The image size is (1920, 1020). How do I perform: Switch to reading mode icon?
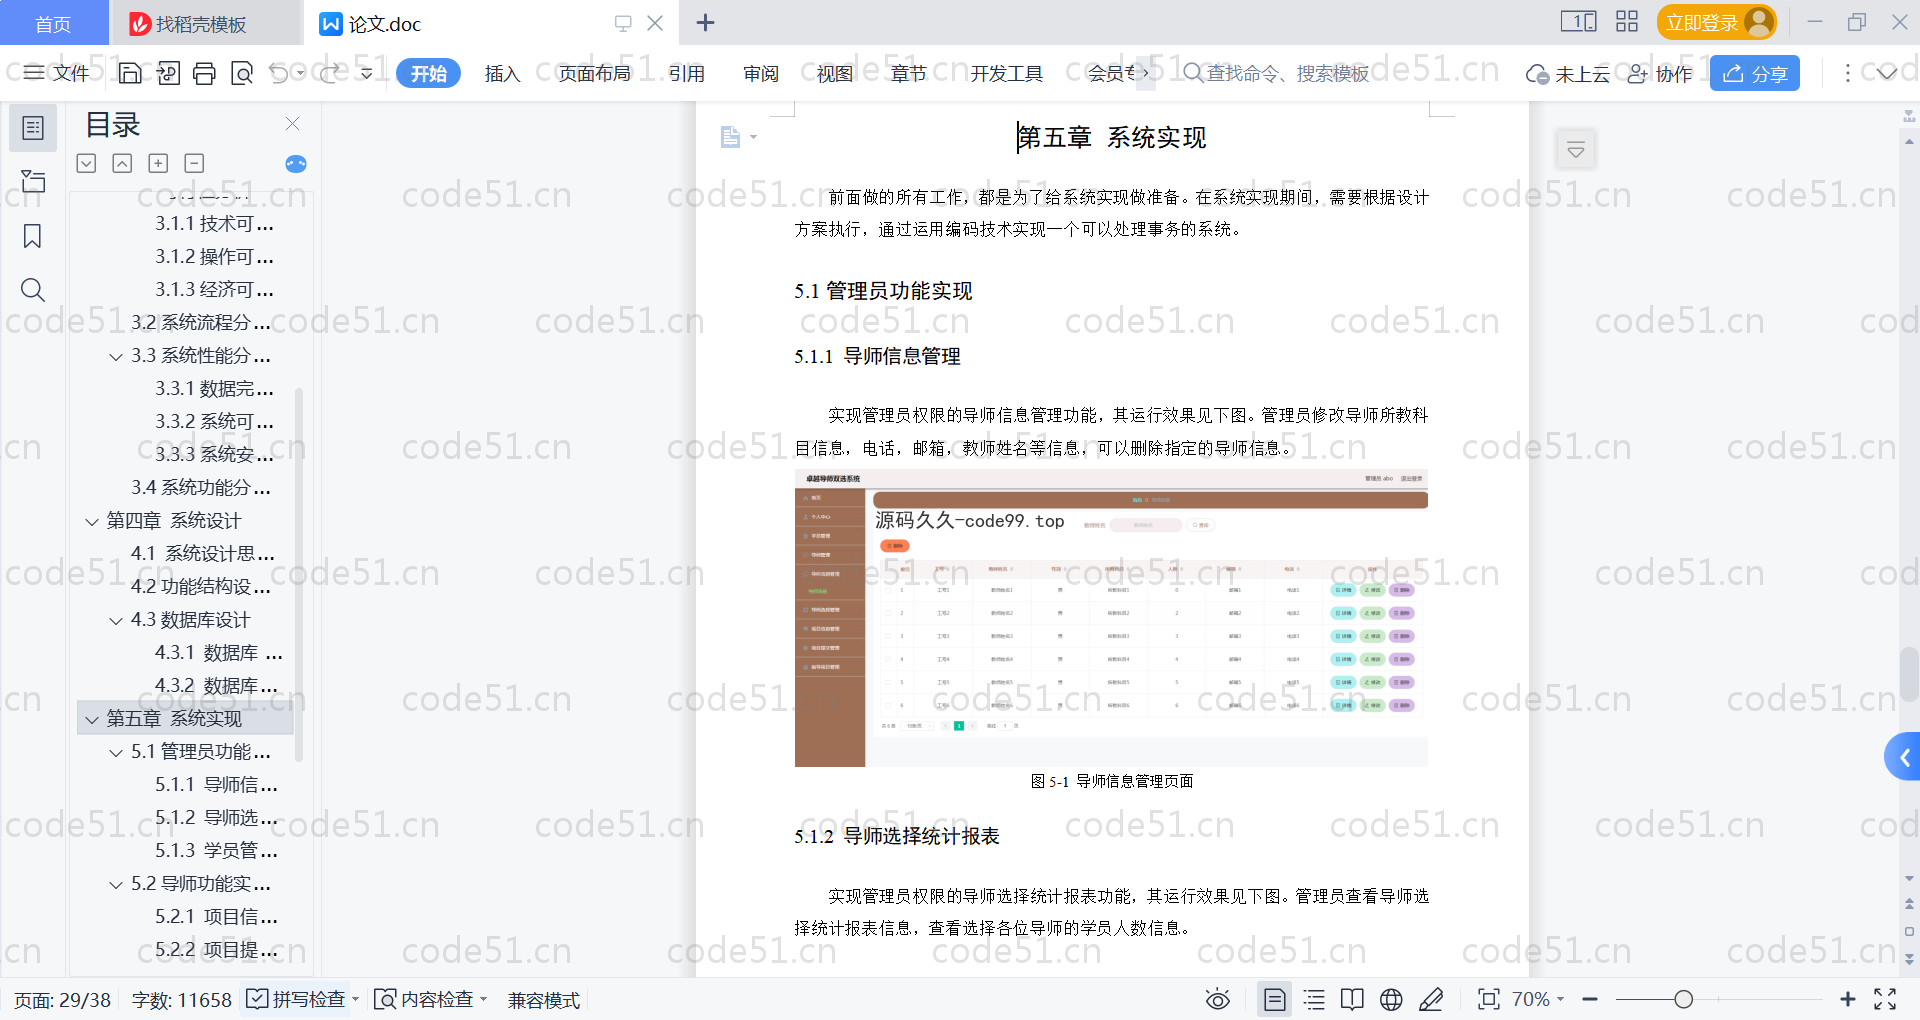pos(1352,999)
